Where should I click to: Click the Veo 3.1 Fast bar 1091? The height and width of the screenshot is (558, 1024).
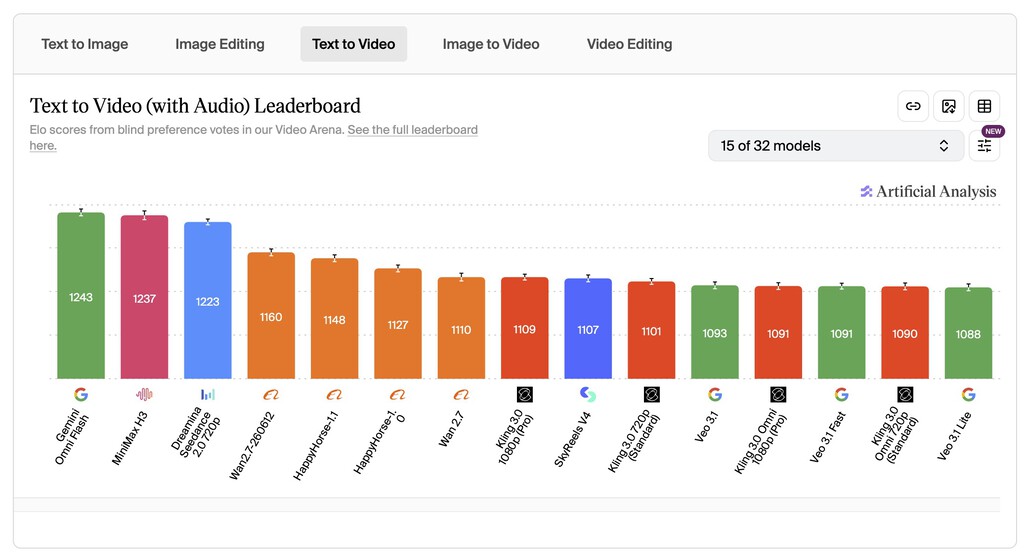842,332
